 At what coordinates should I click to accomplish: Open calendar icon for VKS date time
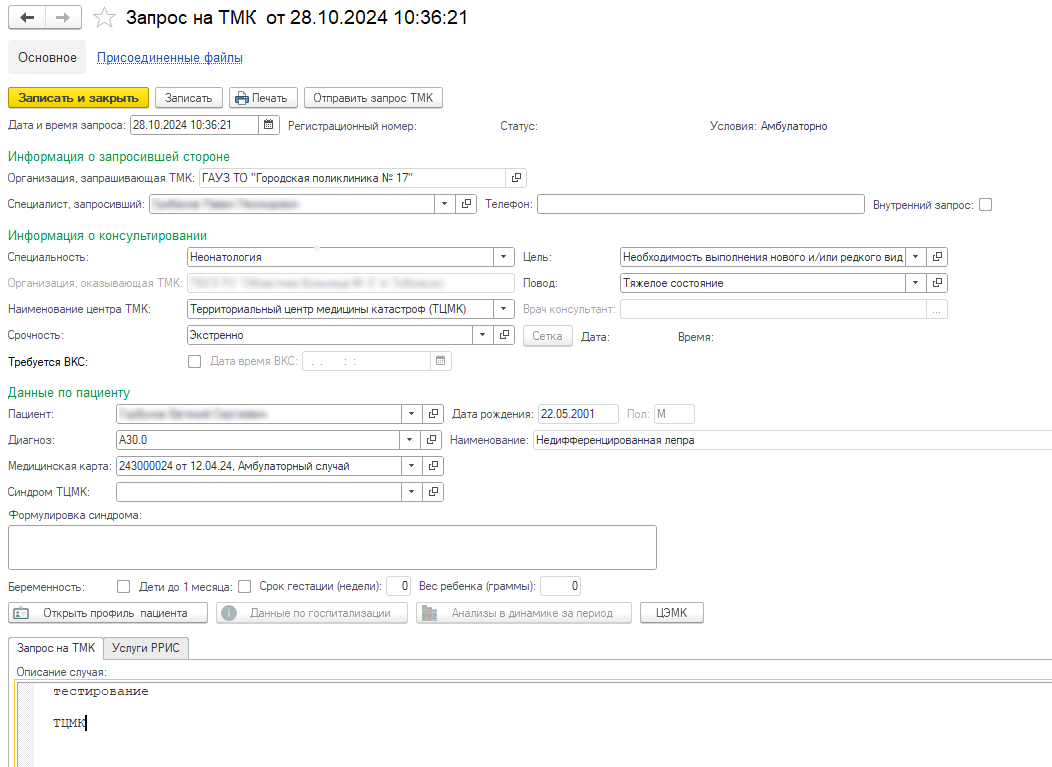[x=440, y=361]
